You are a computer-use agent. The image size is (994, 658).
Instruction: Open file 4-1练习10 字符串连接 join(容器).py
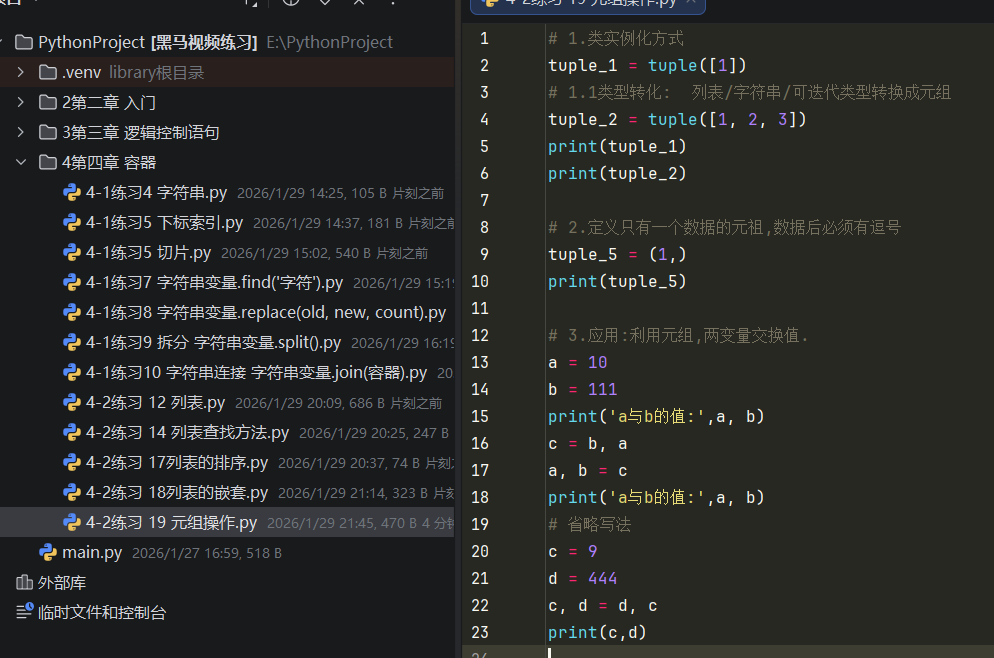coord(257,372)
